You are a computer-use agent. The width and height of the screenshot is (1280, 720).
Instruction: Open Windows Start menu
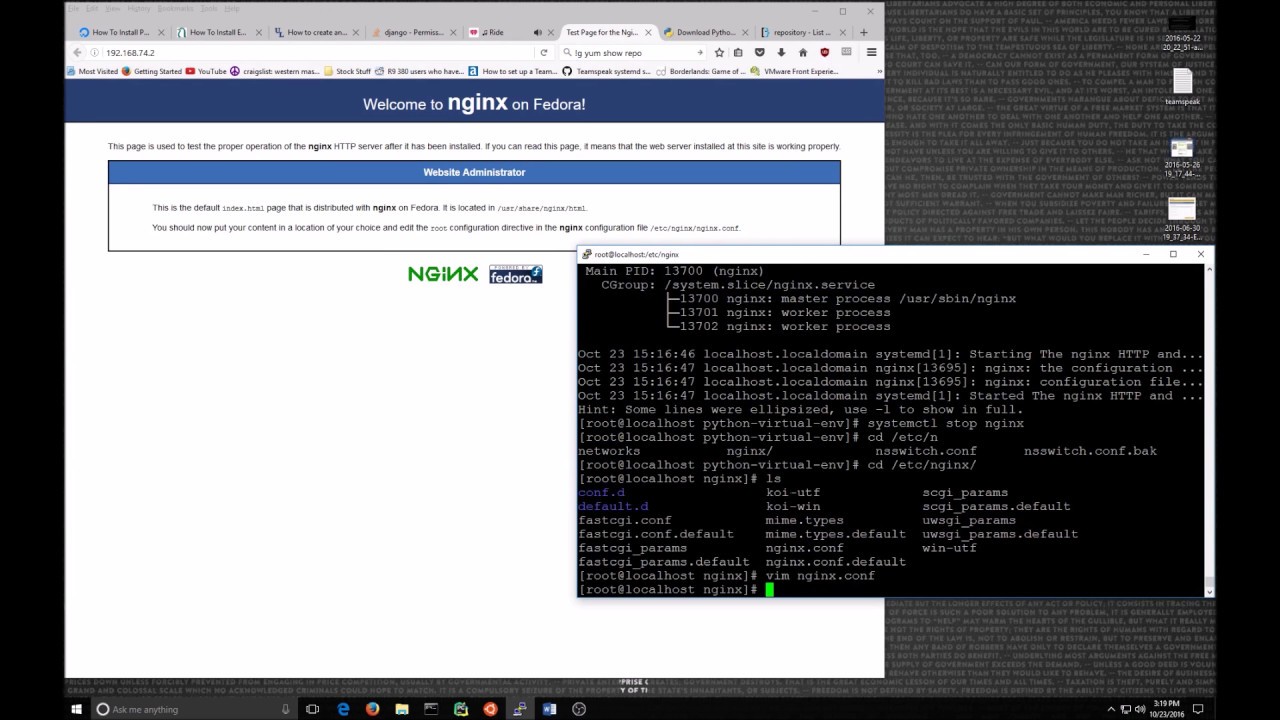point(76,709)
